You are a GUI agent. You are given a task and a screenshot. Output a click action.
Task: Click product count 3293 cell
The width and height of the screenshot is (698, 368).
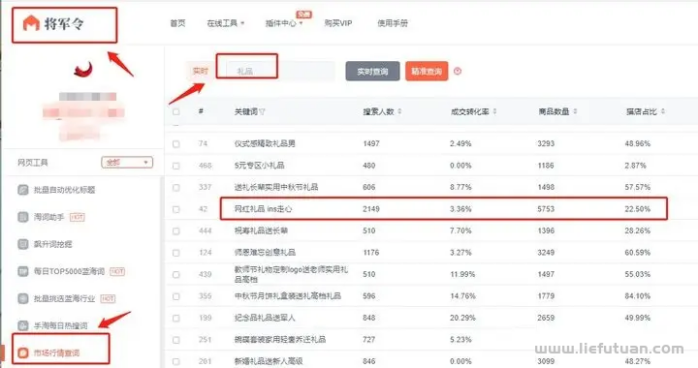(x=546, y=144)
